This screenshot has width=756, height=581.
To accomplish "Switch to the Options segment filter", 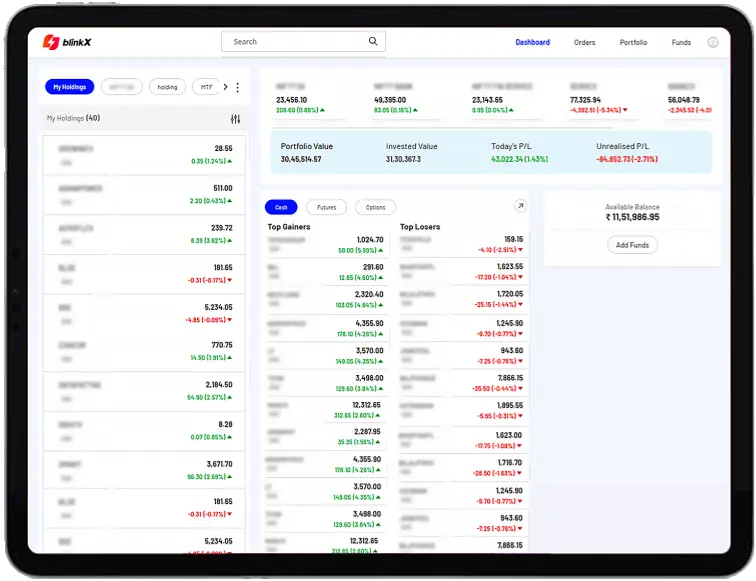I will pos(375,207).
